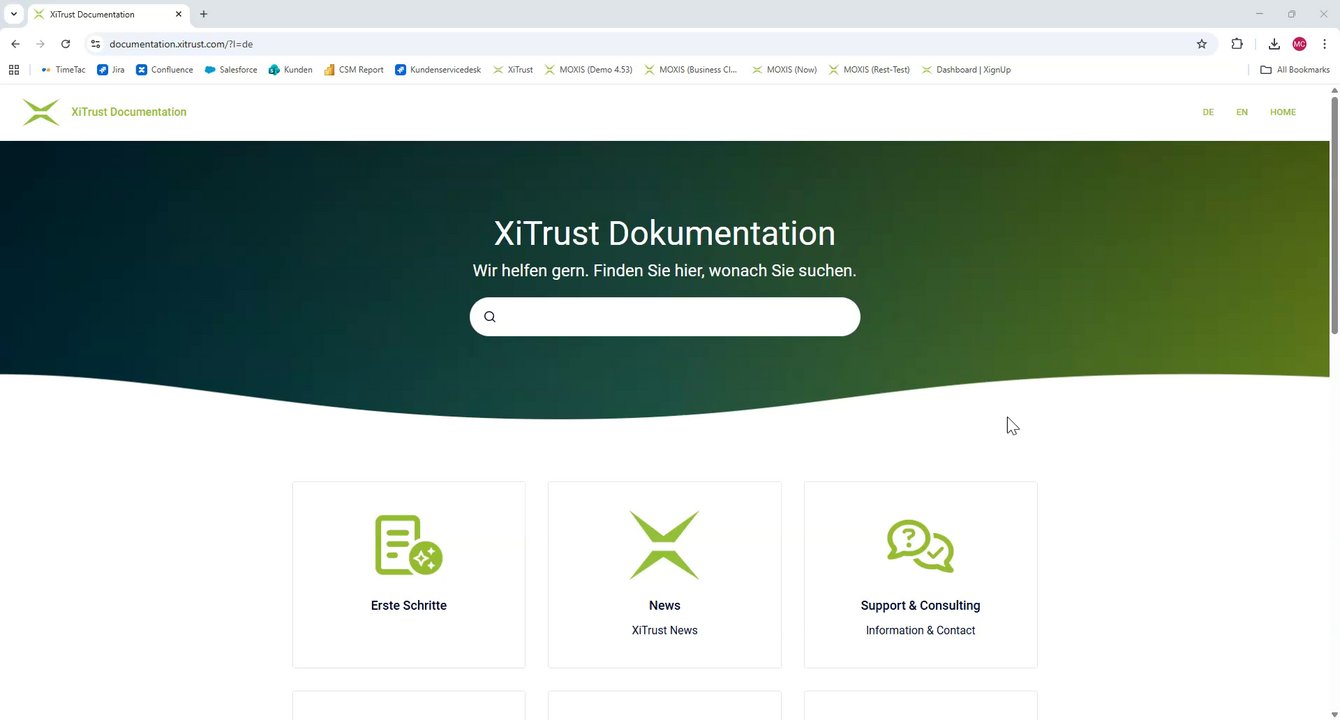
Task: Switch language to DE
Action: tap(1208, 112)
